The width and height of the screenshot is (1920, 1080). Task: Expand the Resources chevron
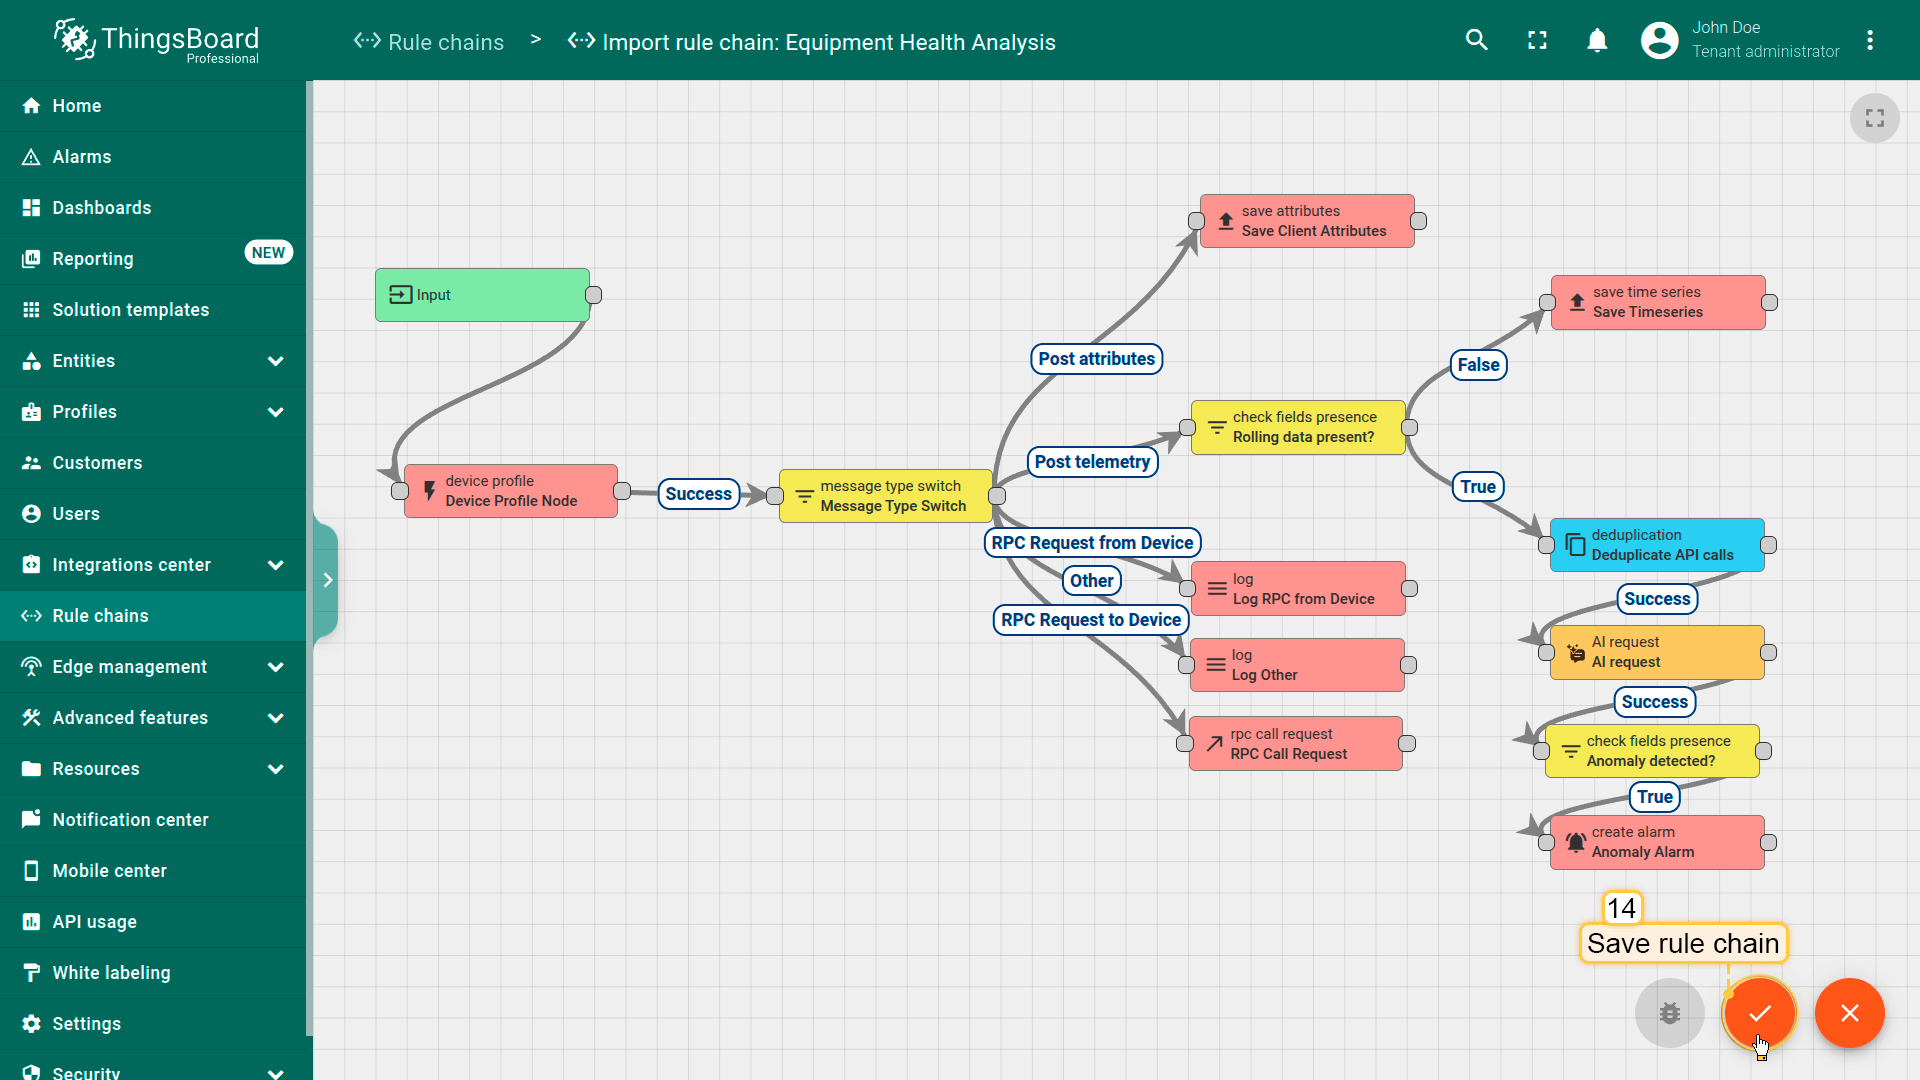coord(276,769)
